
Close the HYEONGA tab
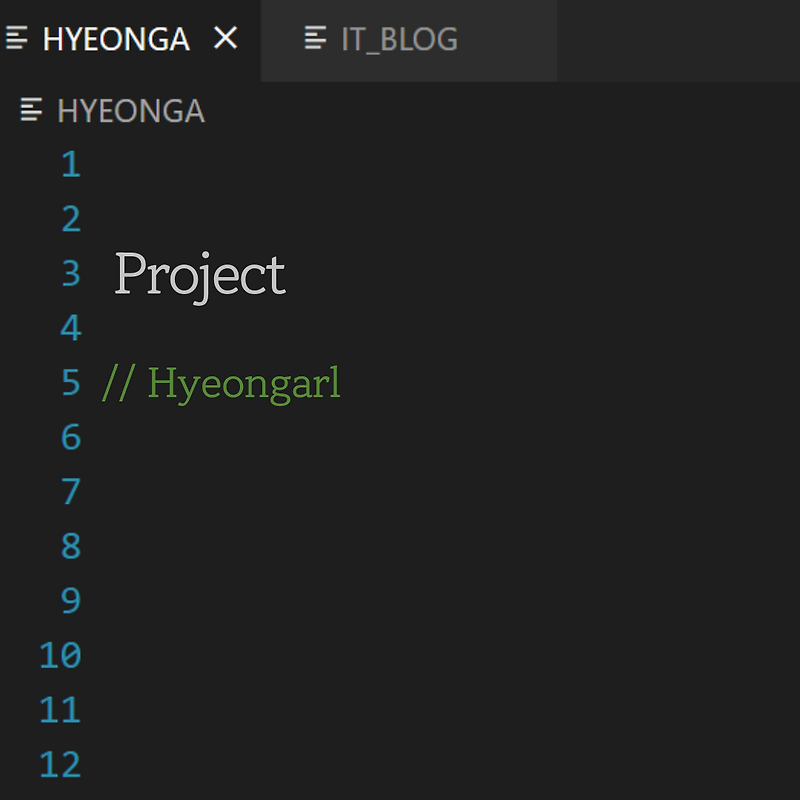pyautogui.click(x=226, y=38)
